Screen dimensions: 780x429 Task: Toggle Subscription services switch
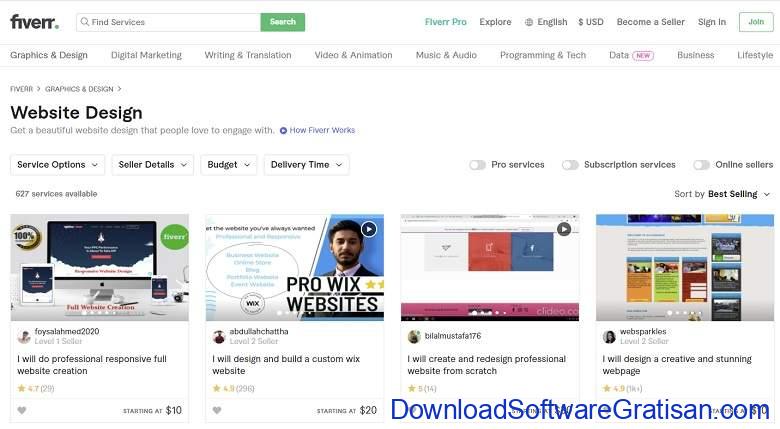(x=570, y=165)
